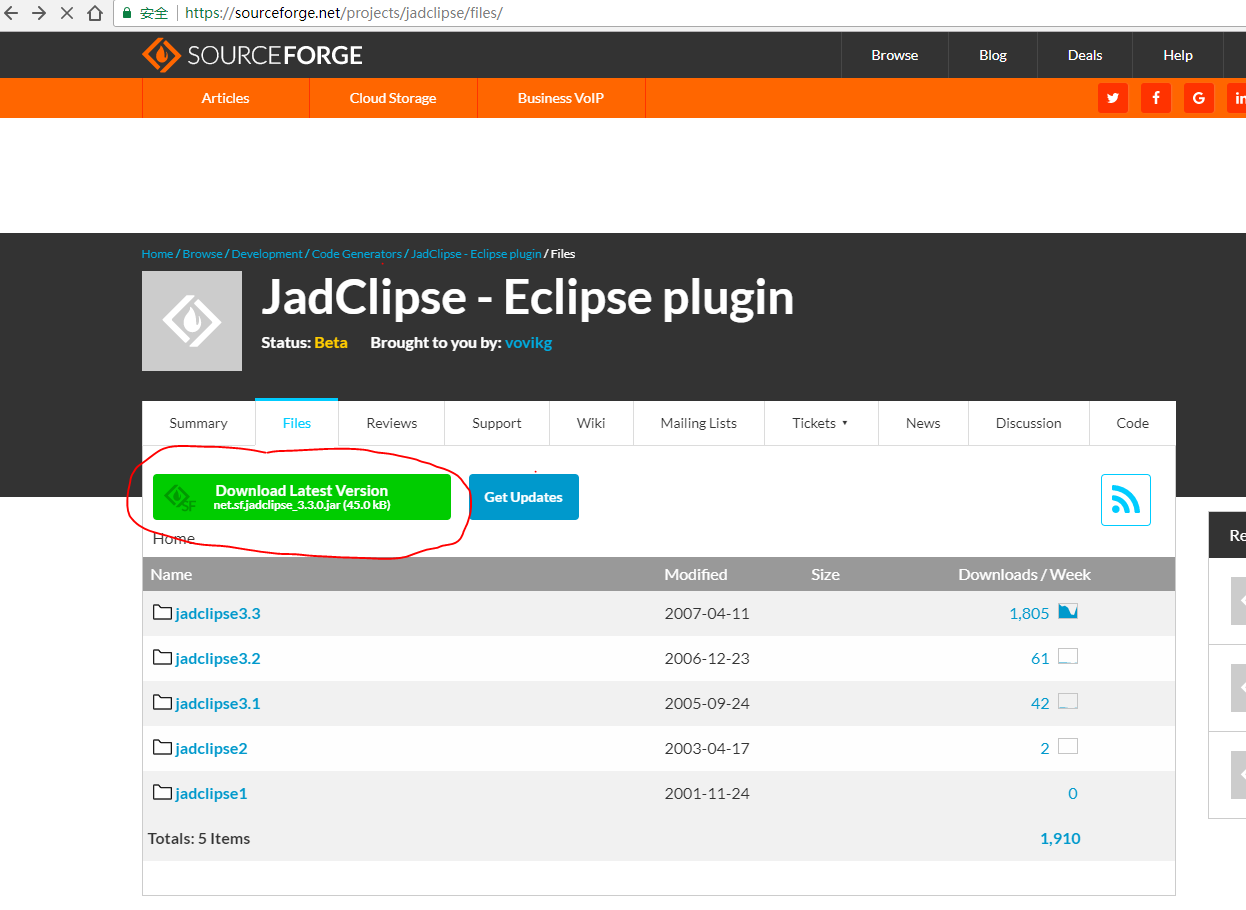Image resolution: width=1246 pixels, height=910 pixels.
Task: Click the Code Generators breadcrumb link
Action: 357,254
